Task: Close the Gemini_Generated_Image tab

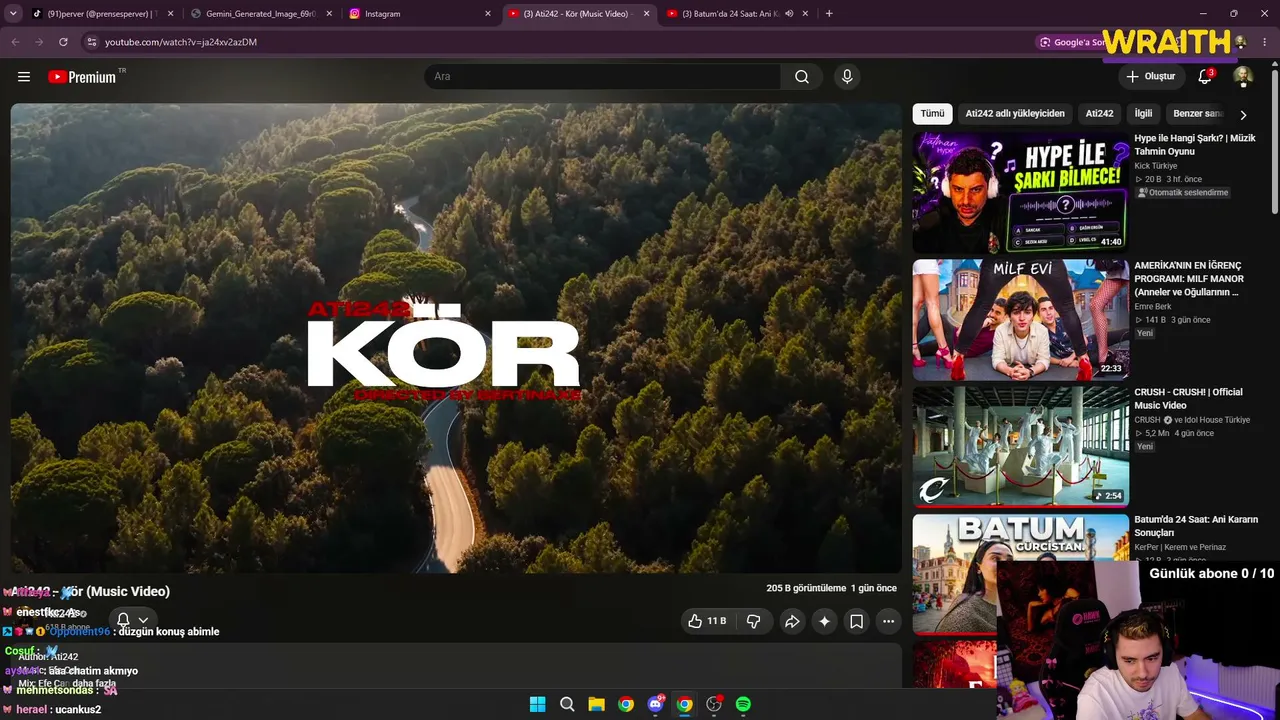Action: pos(329,14)
